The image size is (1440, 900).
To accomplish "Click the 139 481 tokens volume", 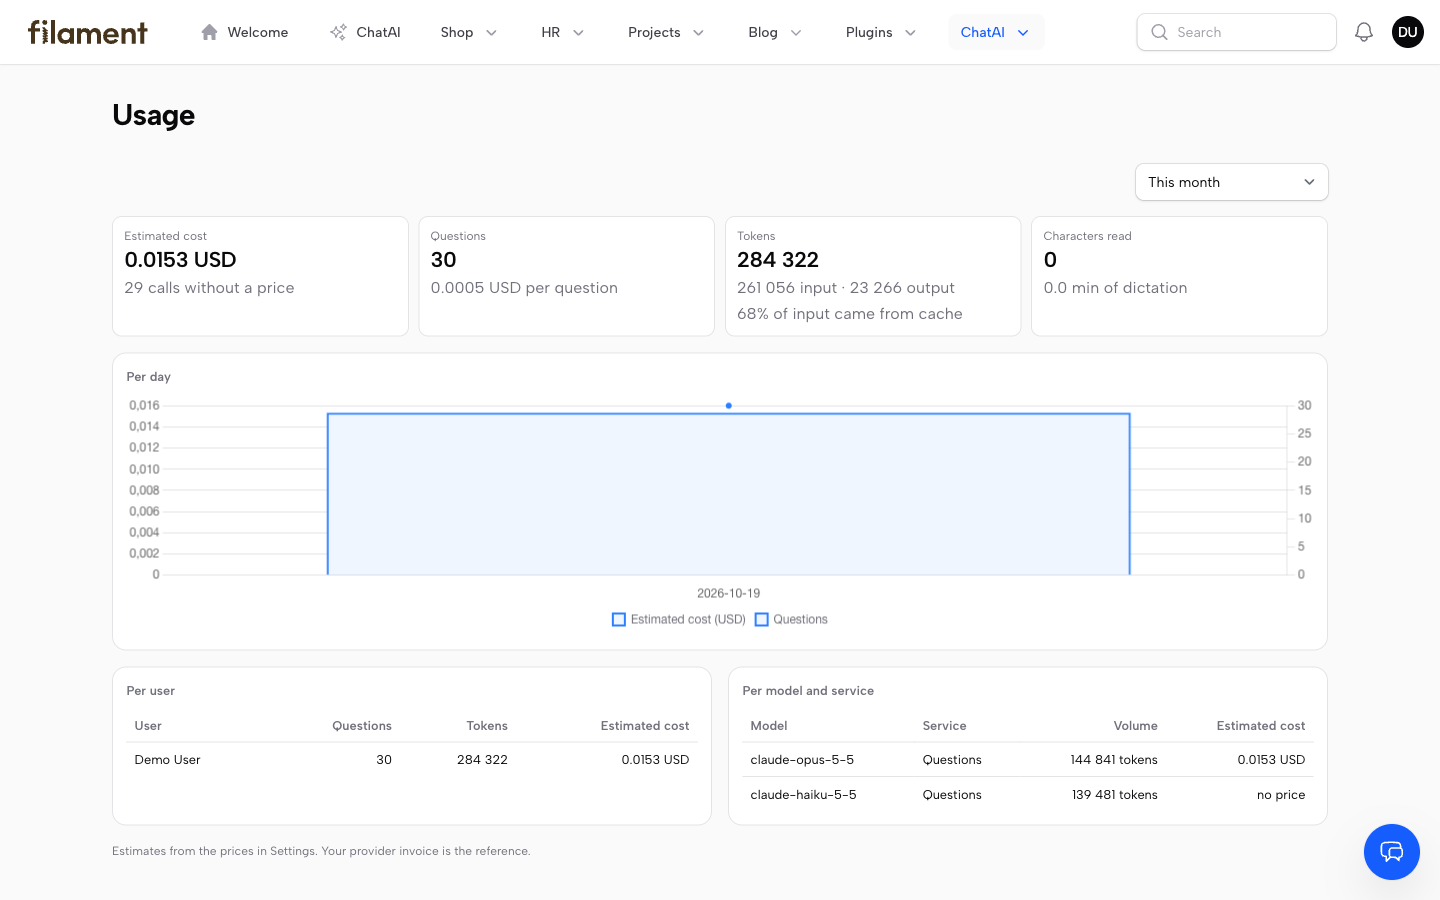I will click(x=1115, y=795).
